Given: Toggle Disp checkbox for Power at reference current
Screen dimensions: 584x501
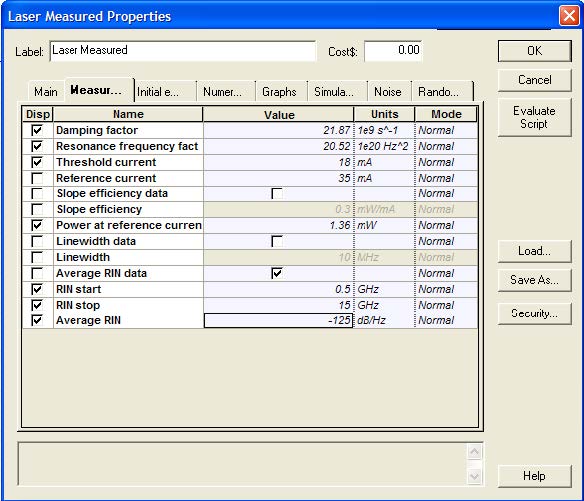Looking at the screenshot, I should coord(37,225).
